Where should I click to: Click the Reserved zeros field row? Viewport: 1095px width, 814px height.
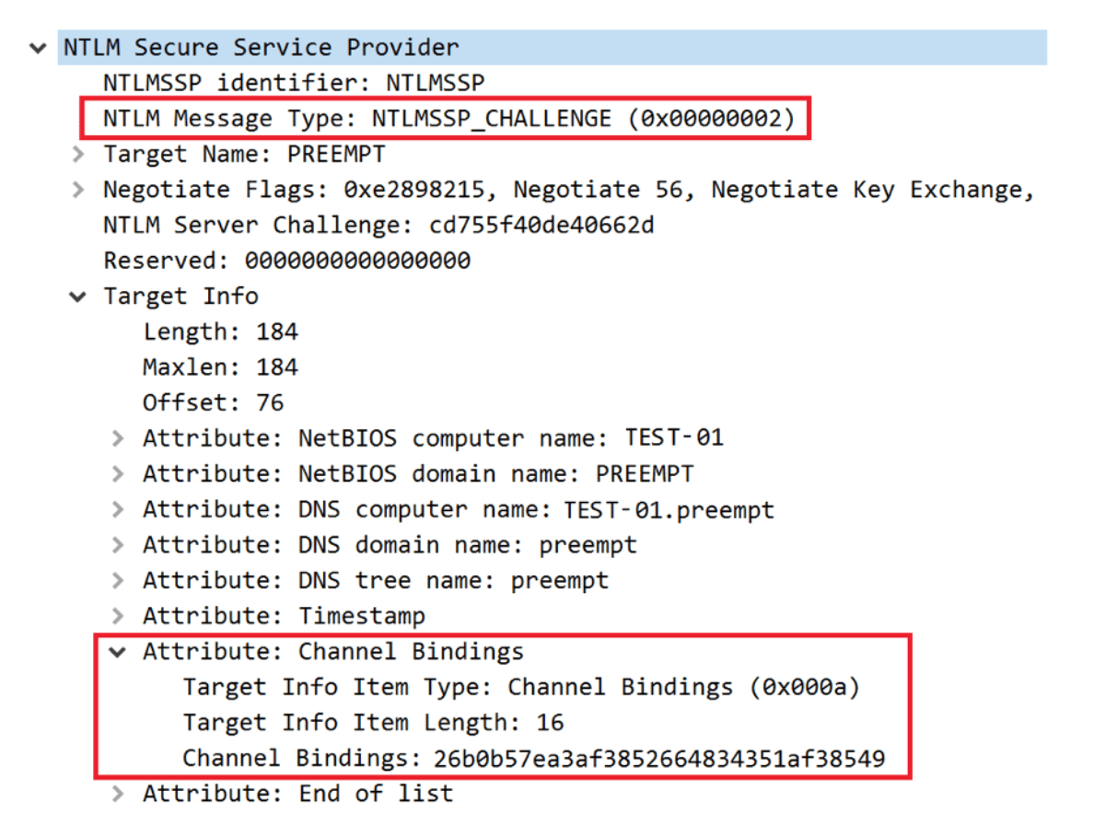point(286,261)
